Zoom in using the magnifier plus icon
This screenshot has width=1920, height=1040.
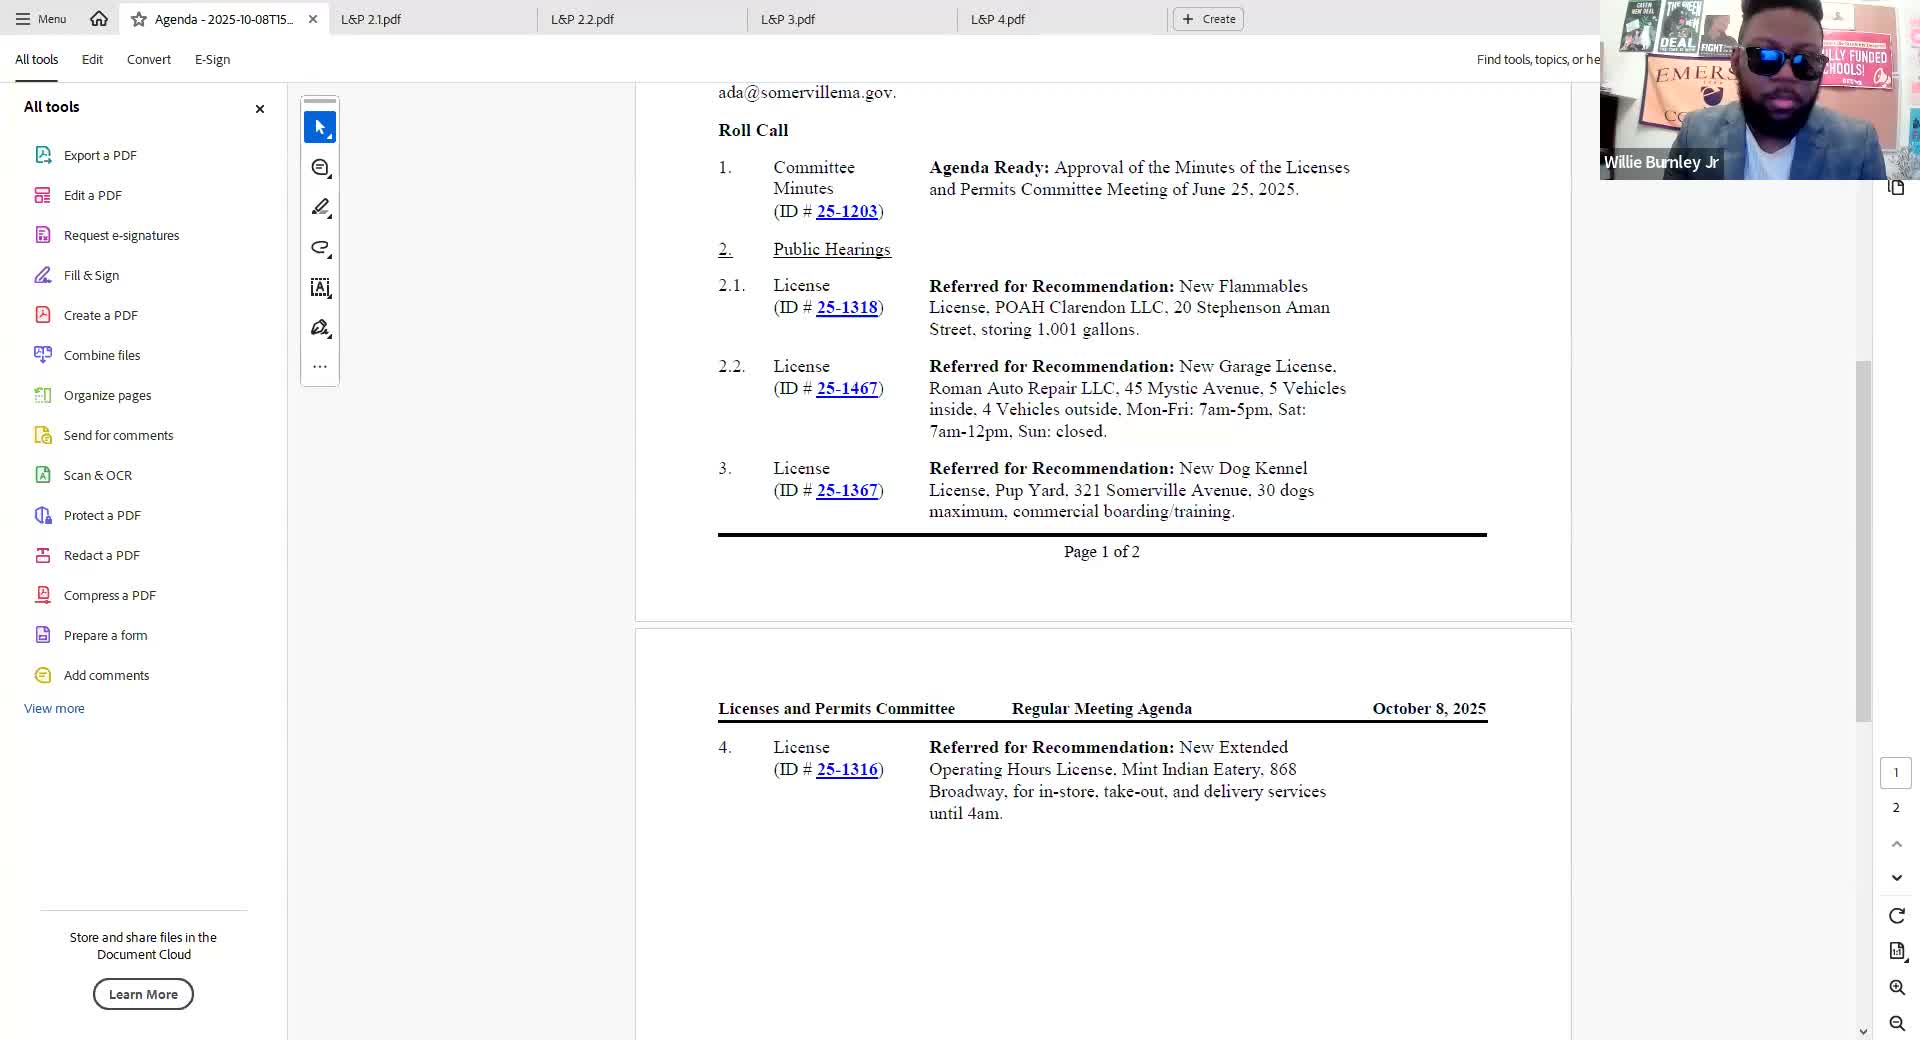click(1896, 987)
